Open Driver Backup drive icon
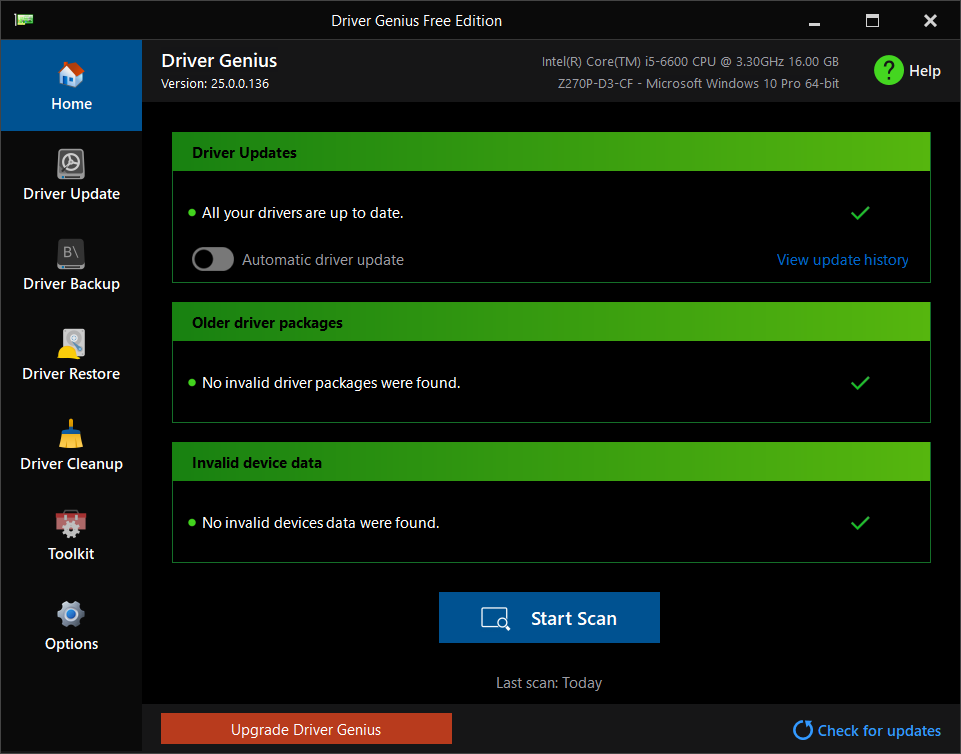Screen dimensions: 961x754 click(x=71, y=254)
